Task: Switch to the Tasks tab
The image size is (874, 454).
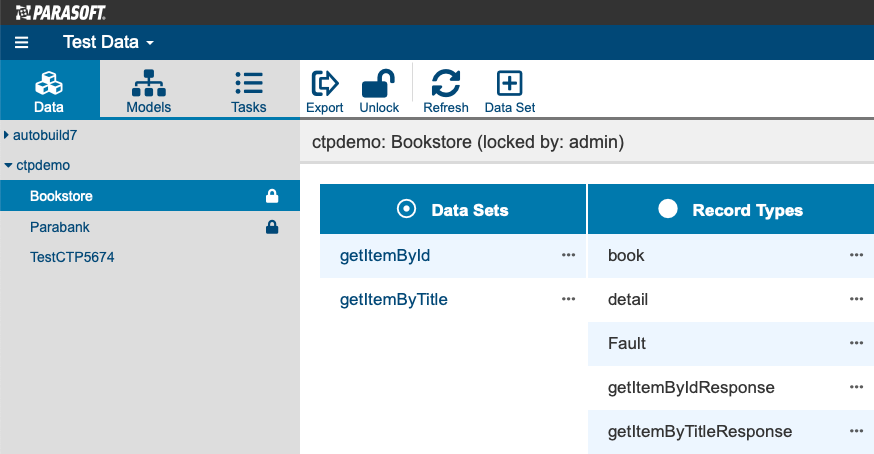Action: [x=249, y=89]
